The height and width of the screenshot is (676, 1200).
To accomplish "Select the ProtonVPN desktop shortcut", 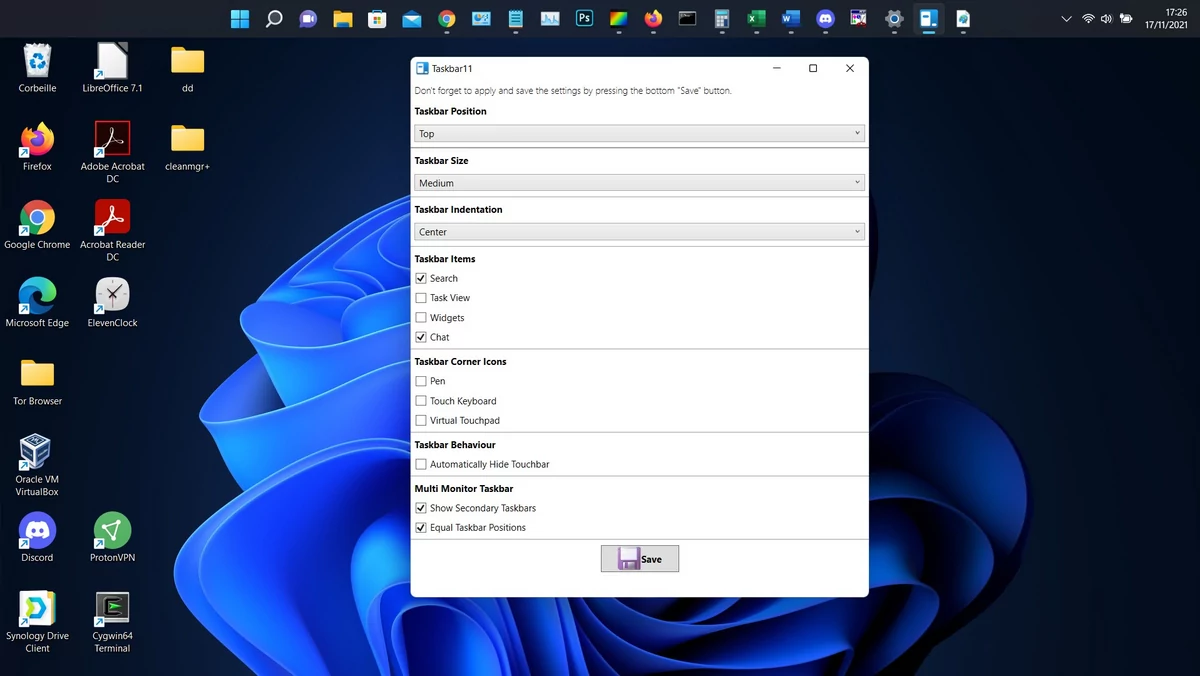I will pyautogui.click(x=112, y=537).
